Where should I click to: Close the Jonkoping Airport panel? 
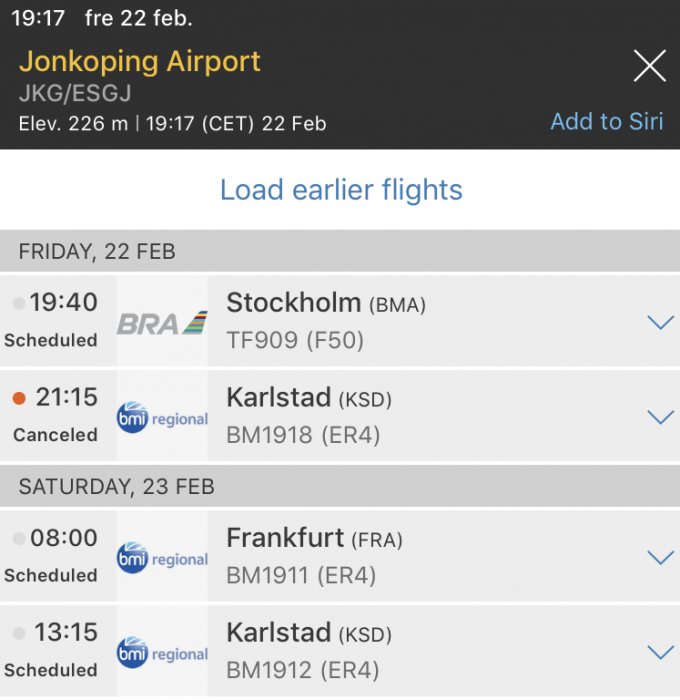(650, 67)
